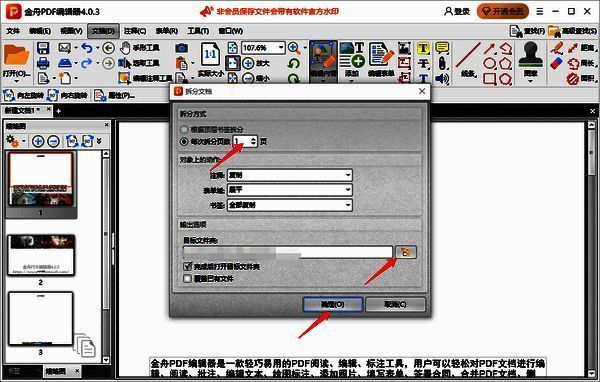Click the strikethrough text T icon
The height and width of the screenshot is (382, 600).
tap(423, 64)
